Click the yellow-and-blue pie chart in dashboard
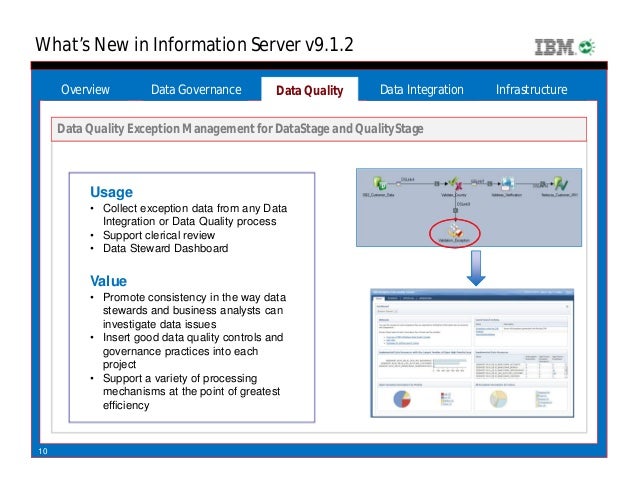The image size is (638, 493). [498, 399]
